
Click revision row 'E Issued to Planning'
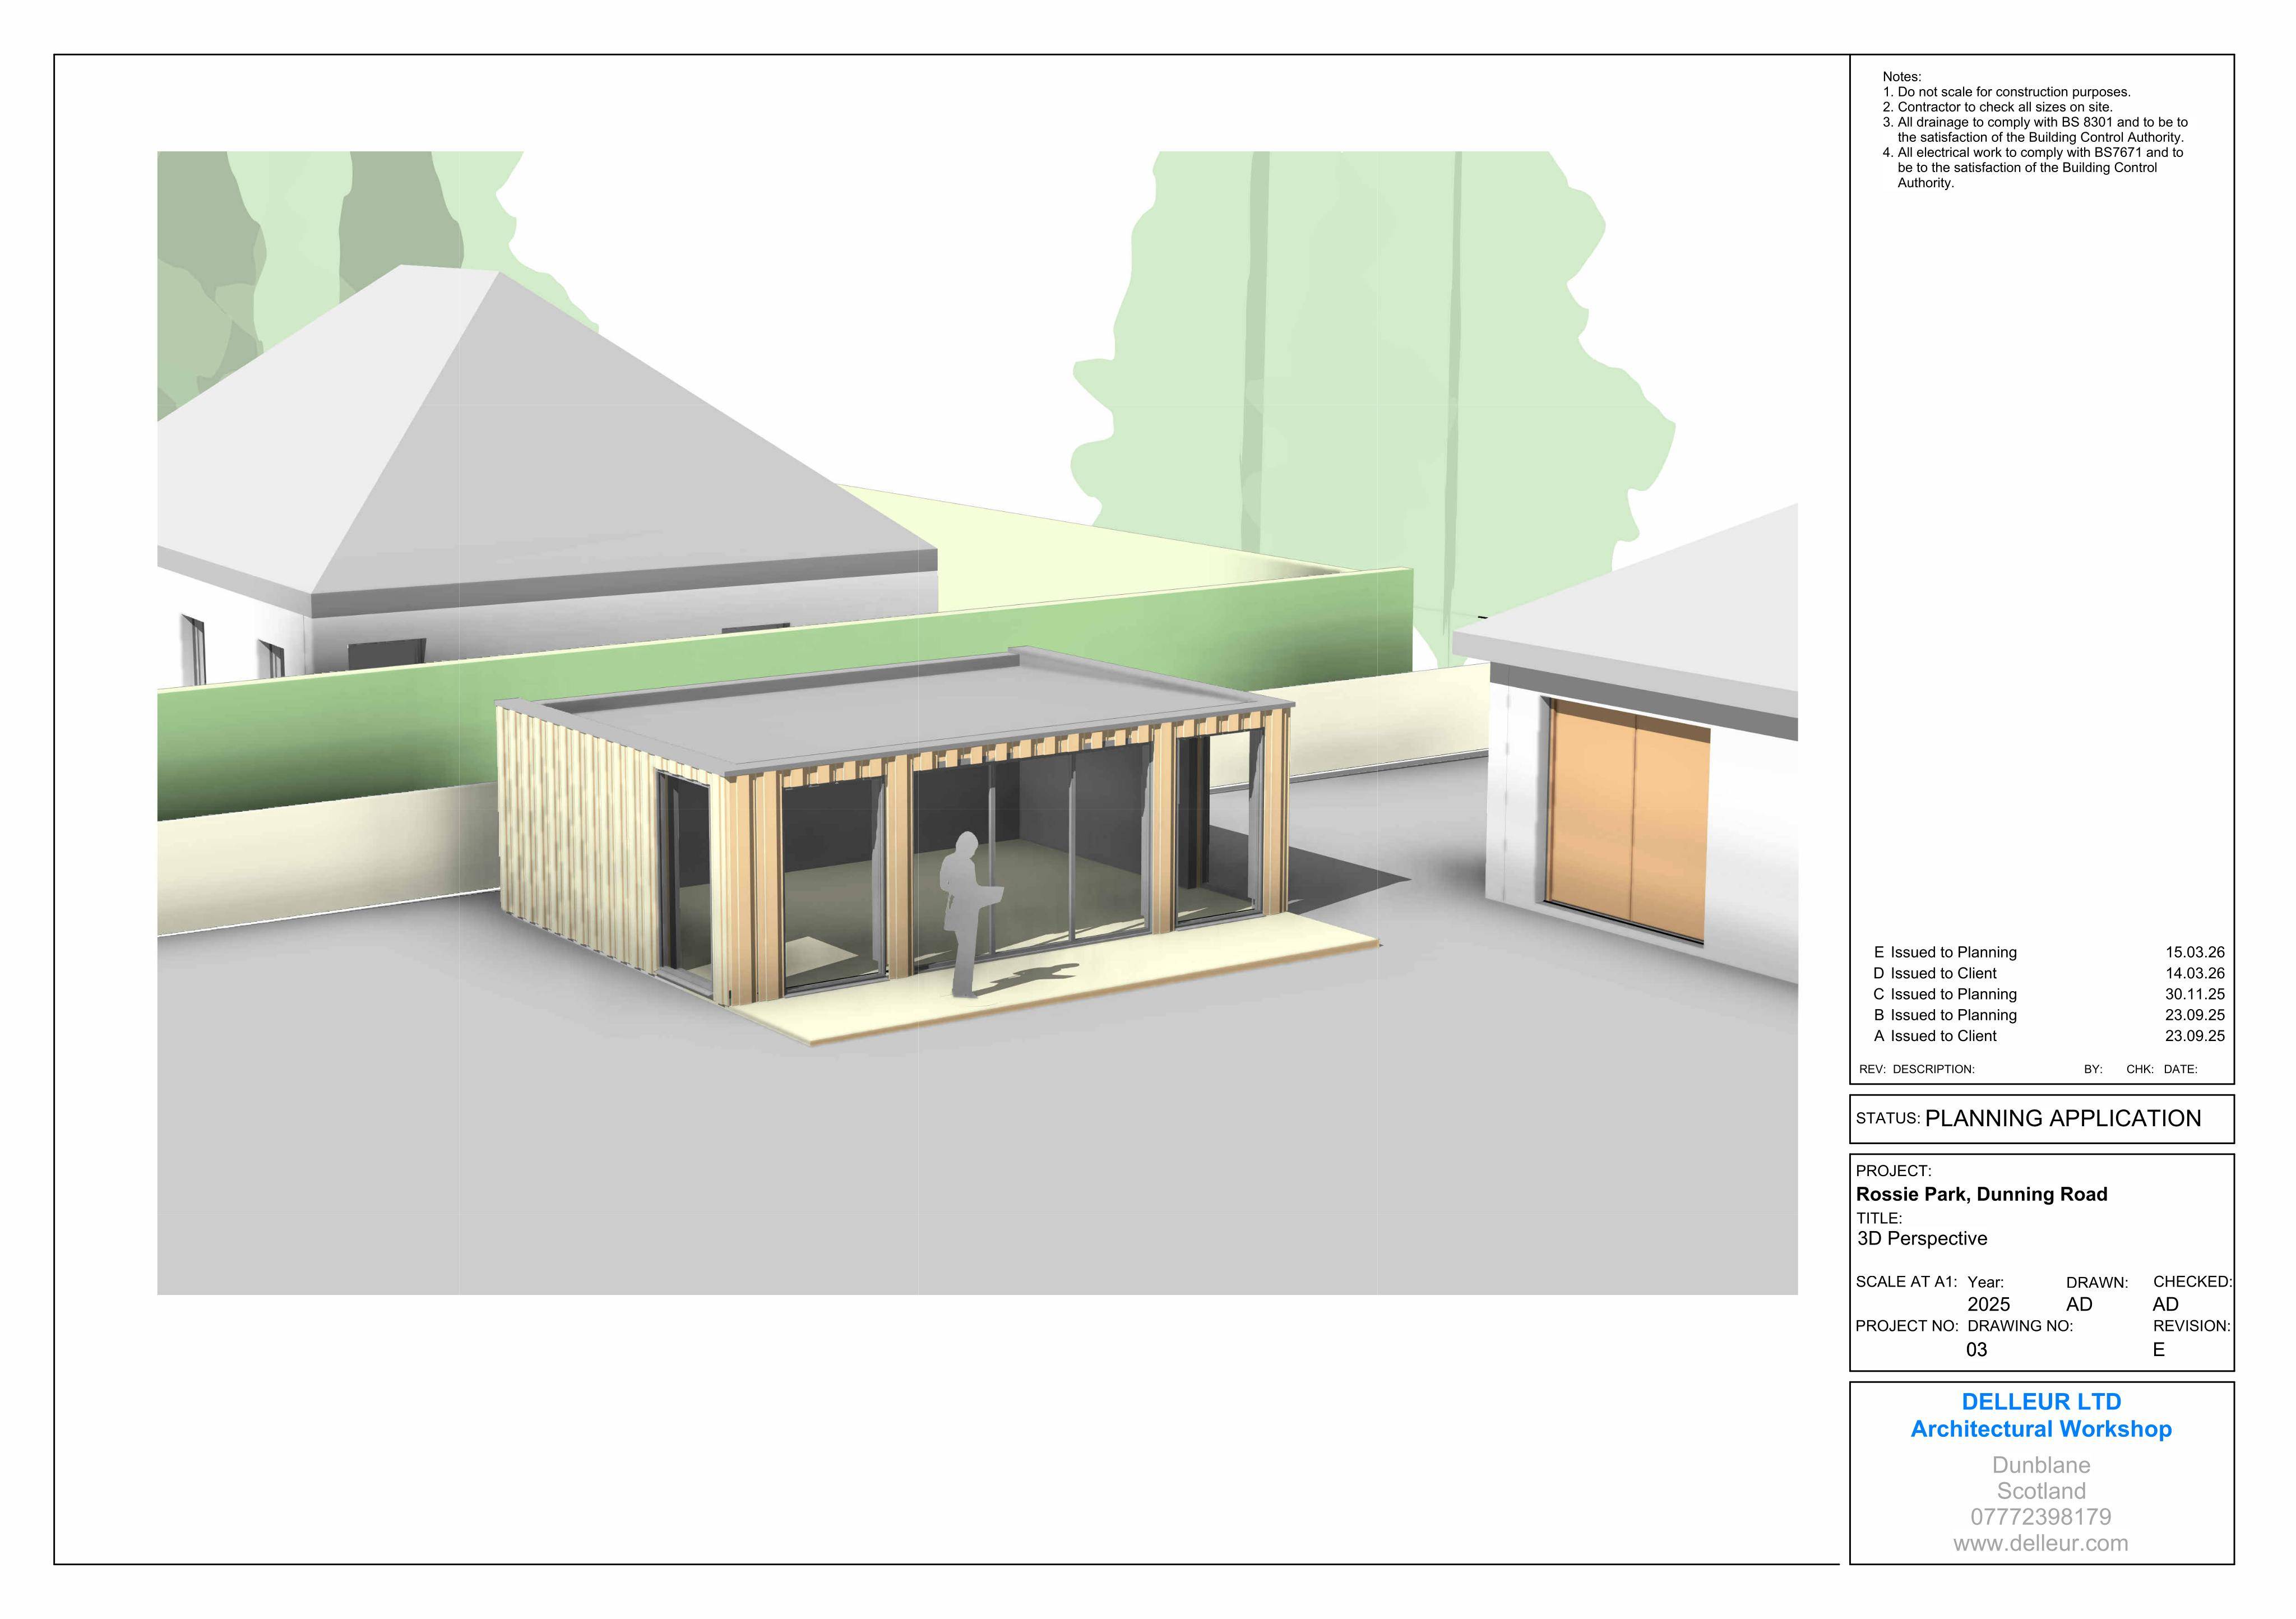(2049, 952)
